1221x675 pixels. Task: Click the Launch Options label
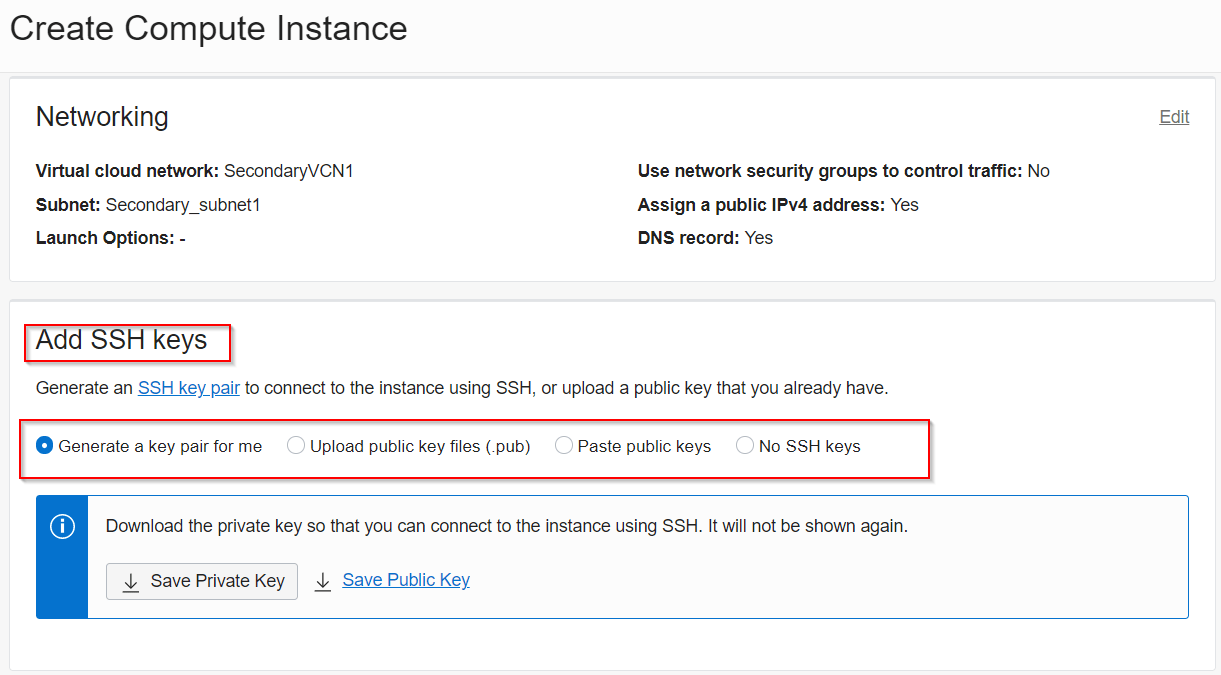(x=105, y=238)
